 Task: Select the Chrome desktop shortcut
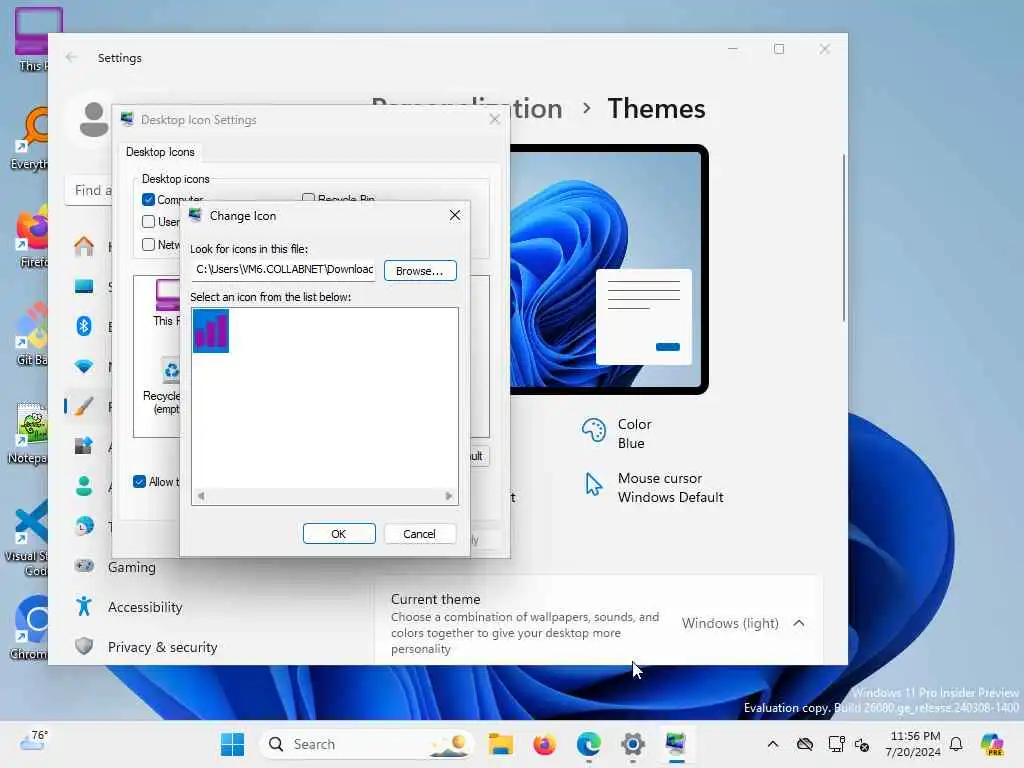(29, 627)
